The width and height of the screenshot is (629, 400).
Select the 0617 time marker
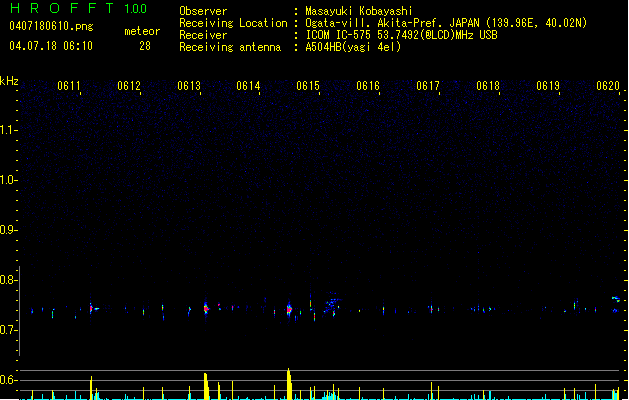coord(428,86)
